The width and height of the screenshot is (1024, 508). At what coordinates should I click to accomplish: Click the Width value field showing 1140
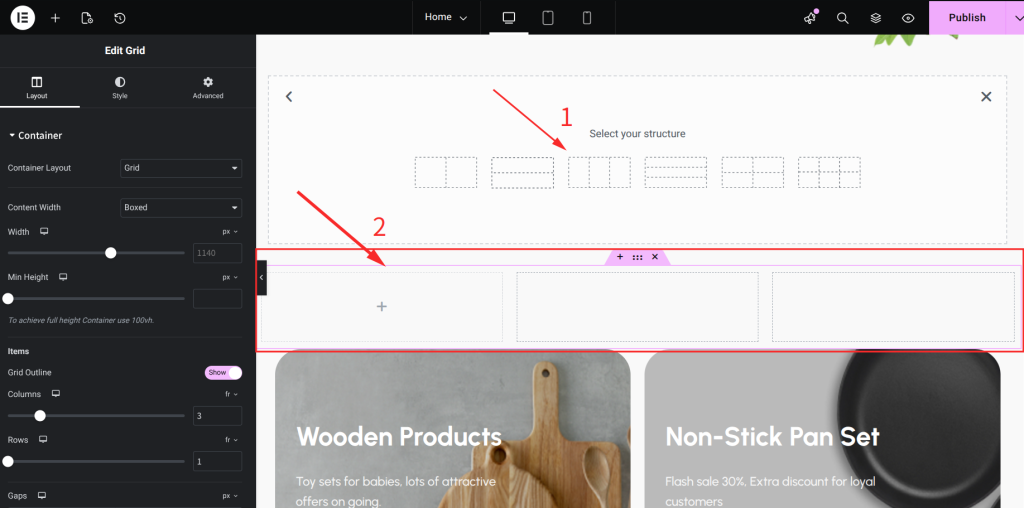pos(217,253)
